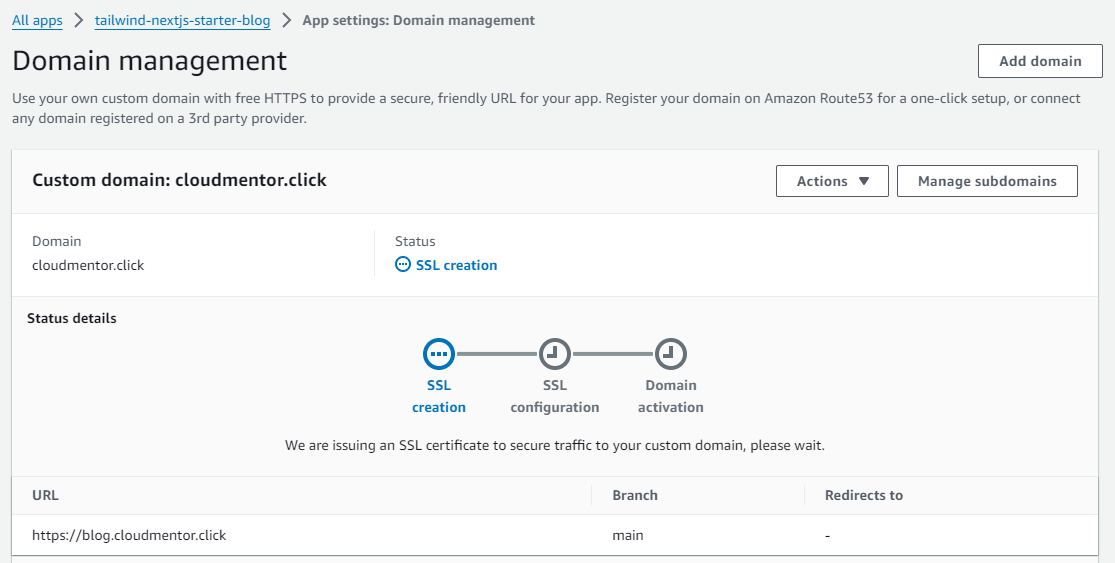This screenshot has width=1115, height=563.
Task: Select the URL column header
Action: (45, 495)
